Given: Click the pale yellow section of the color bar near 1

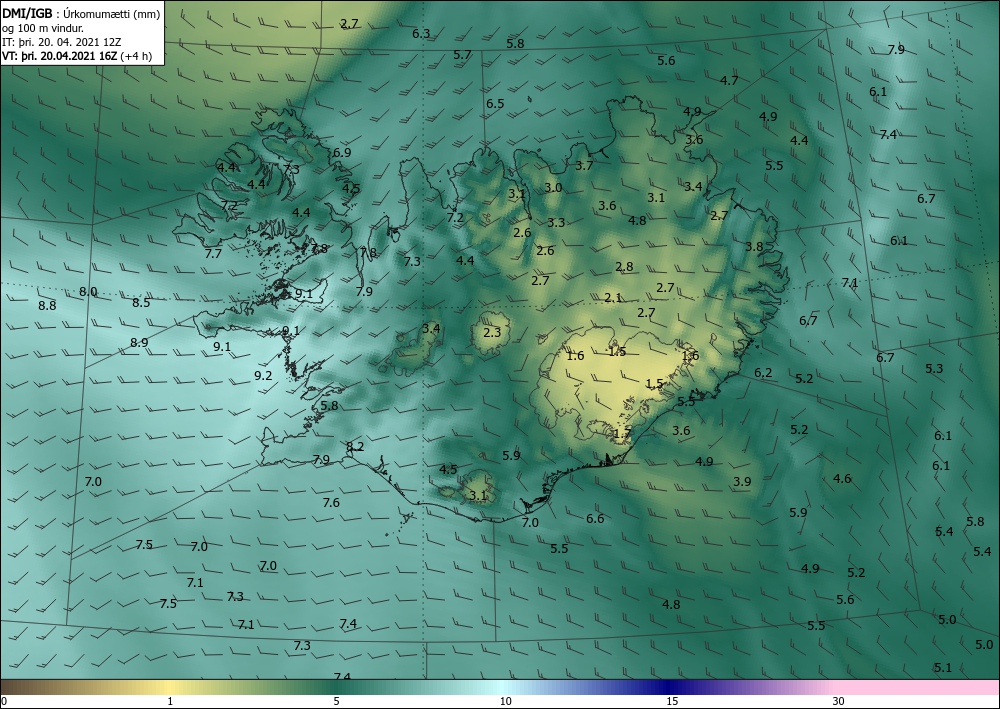Looking at the screenshot, I should point(169,687).
